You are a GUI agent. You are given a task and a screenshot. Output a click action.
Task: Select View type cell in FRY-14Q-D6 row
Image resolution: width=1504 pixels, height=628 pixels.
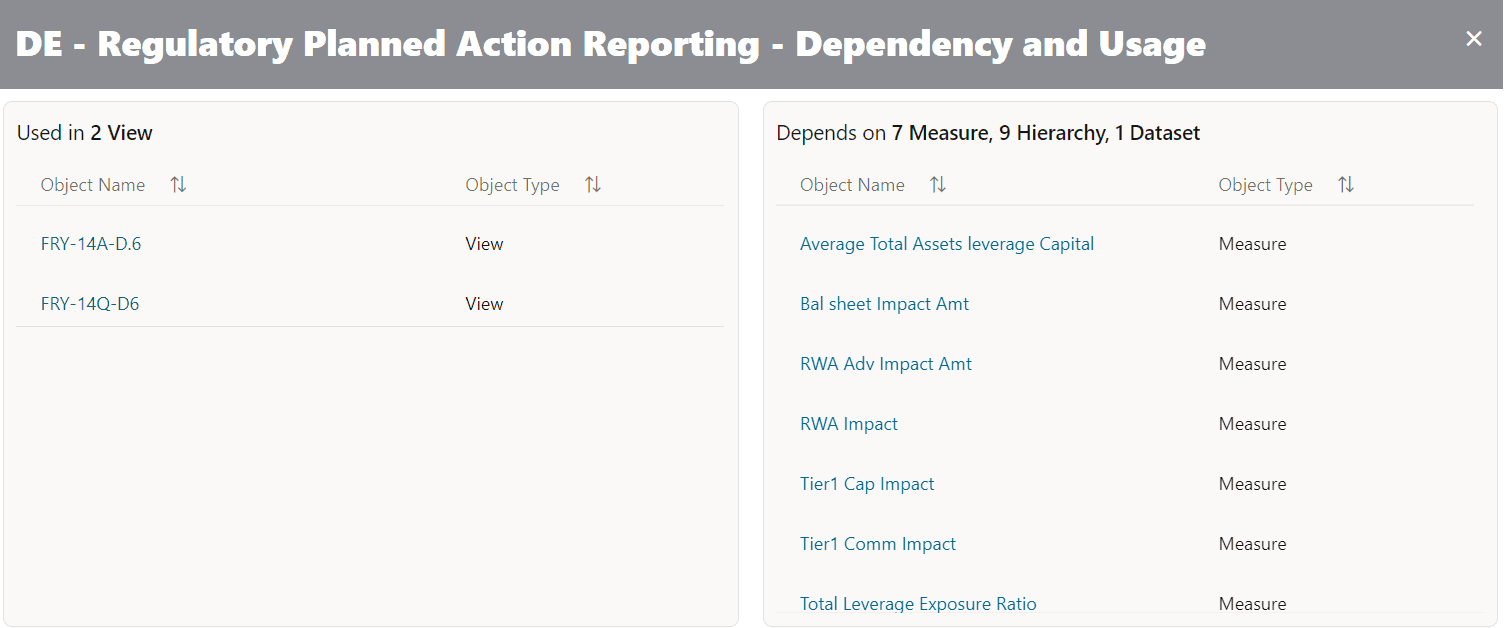tap(484, 304)
